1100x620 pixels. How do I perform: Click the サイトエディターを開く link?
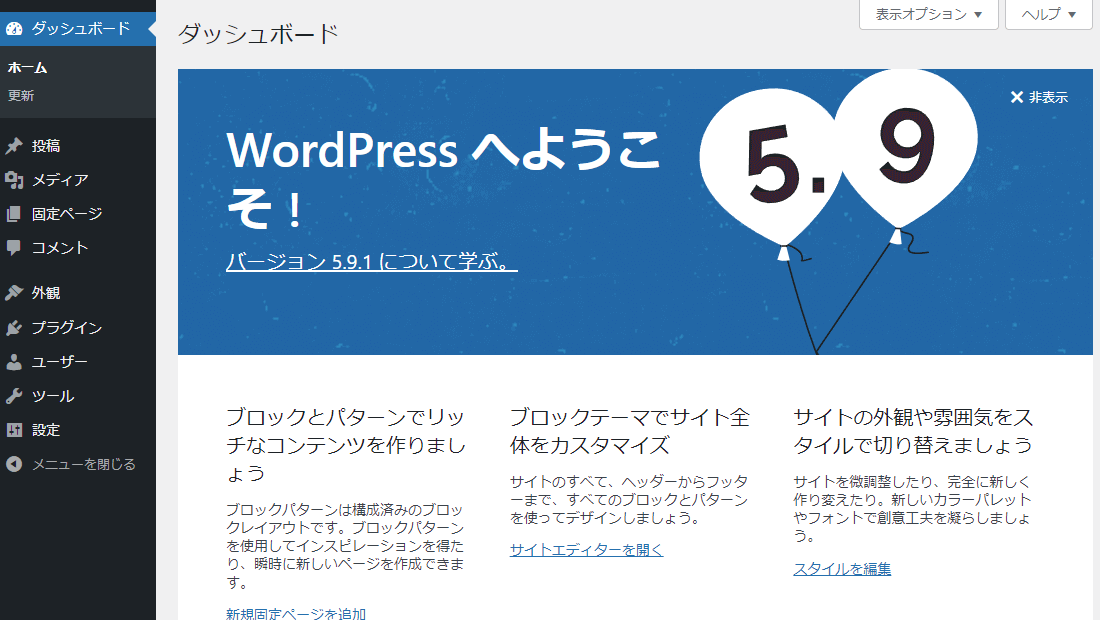586,550
